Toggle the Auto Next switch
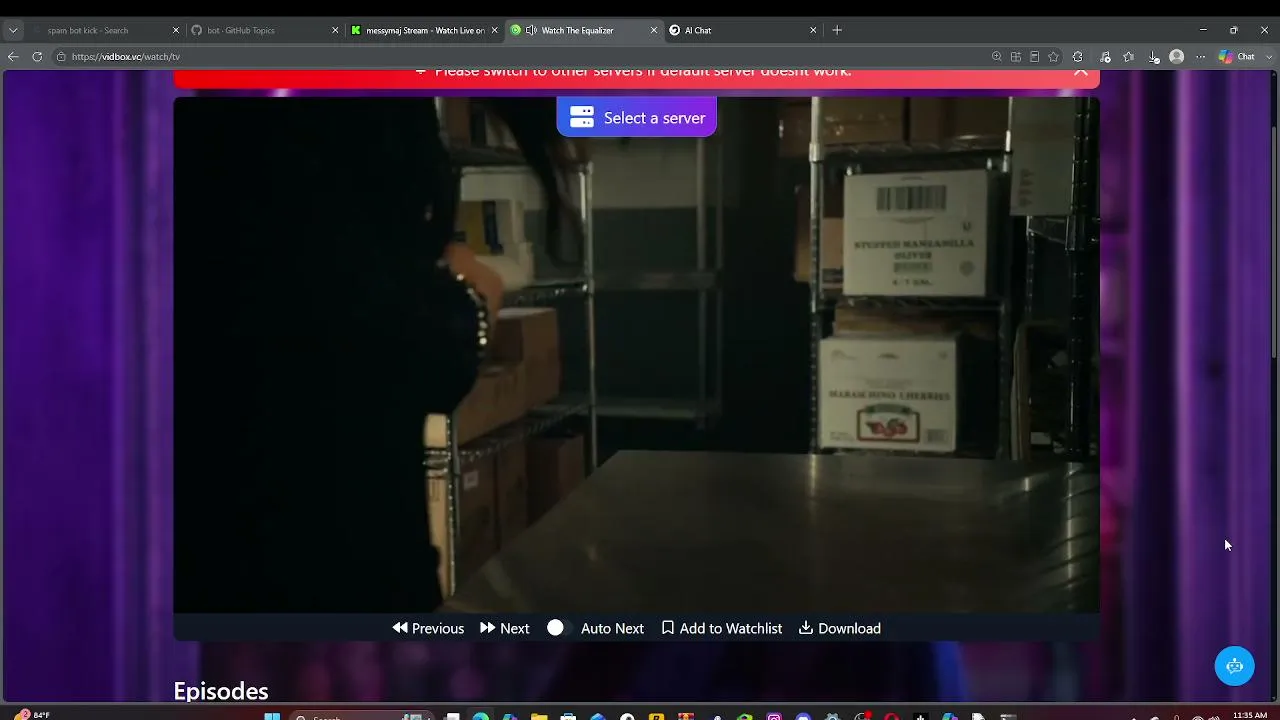The height and width of the screenshot is (720, 1280). click(x=556, y=628)
